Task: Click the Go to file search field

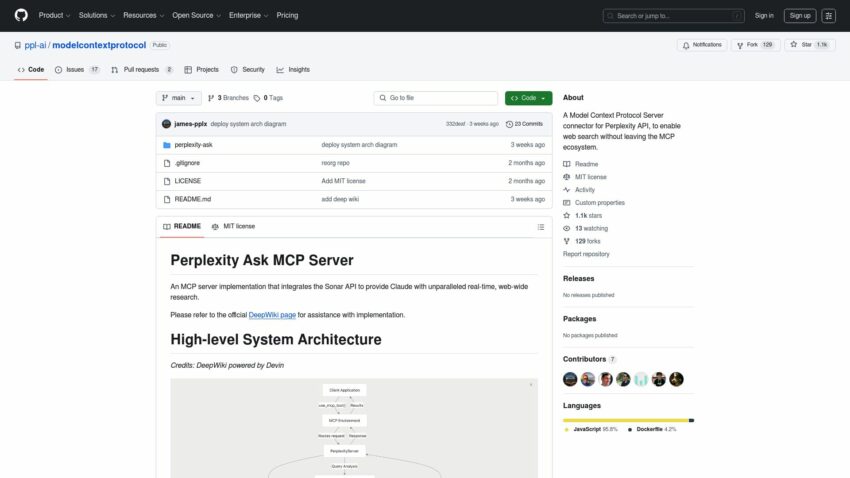Action: tap(435, 98)
